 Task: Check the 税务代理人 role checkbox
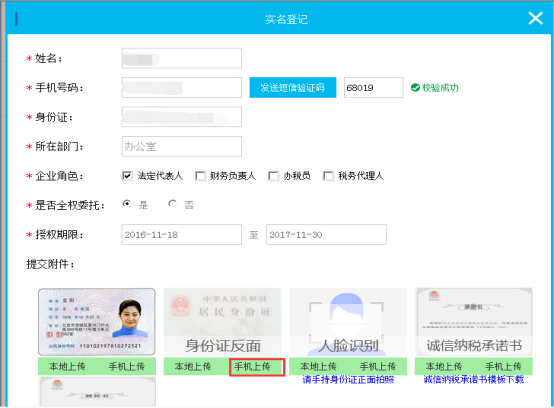[328, 176]
